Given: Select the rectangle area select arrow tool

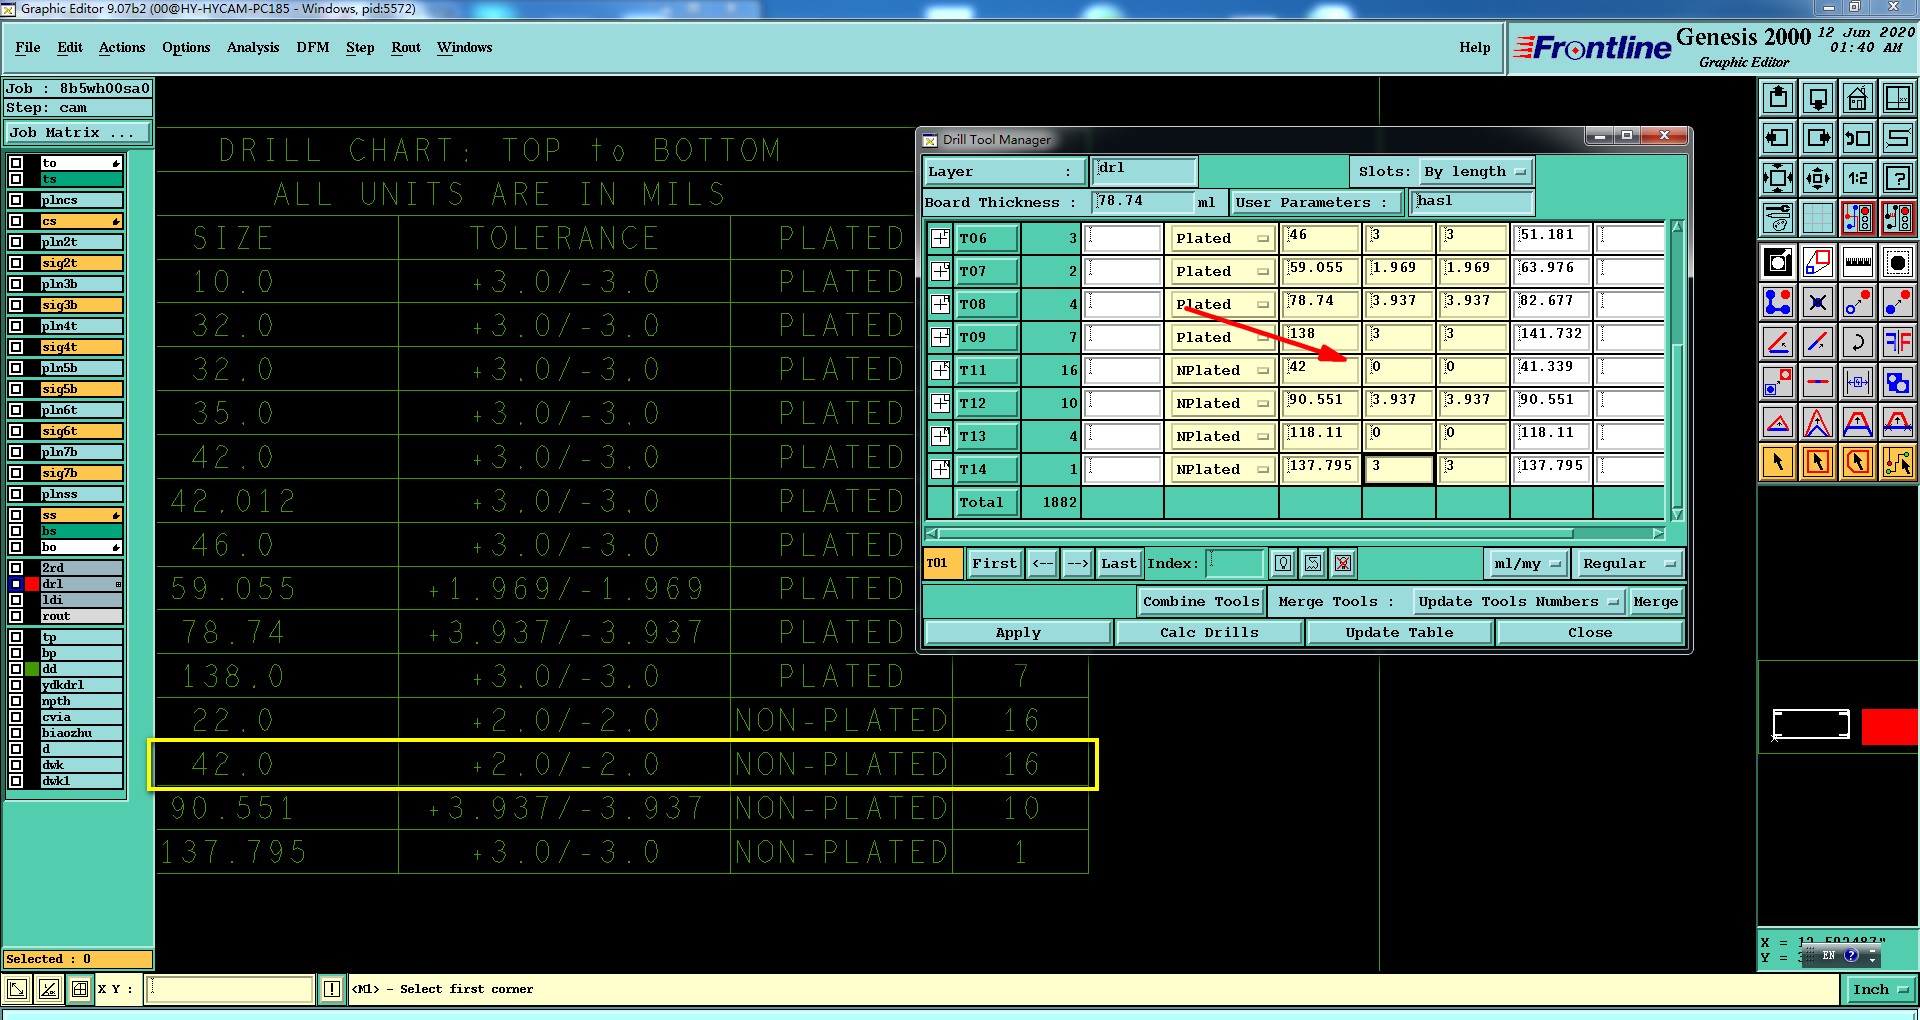Looking at the screenshot, I should point(1818,462).
